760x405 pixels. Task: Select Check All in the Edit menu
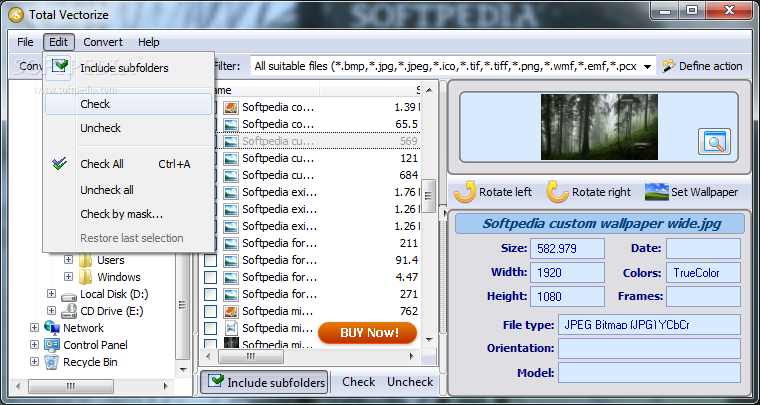tap(128, 164)
